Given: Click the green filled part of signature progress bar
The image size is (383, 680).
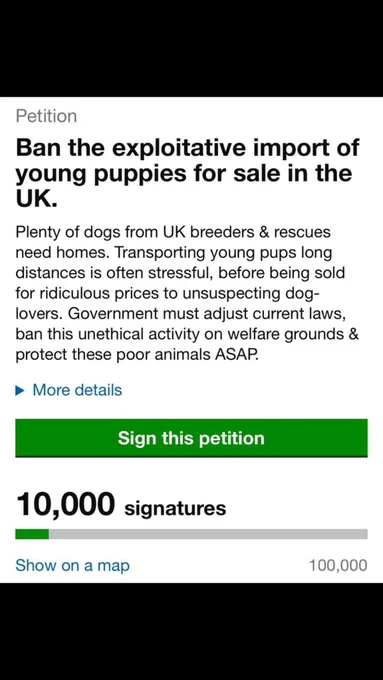Looking at the screenshot, I should point(32,534).
